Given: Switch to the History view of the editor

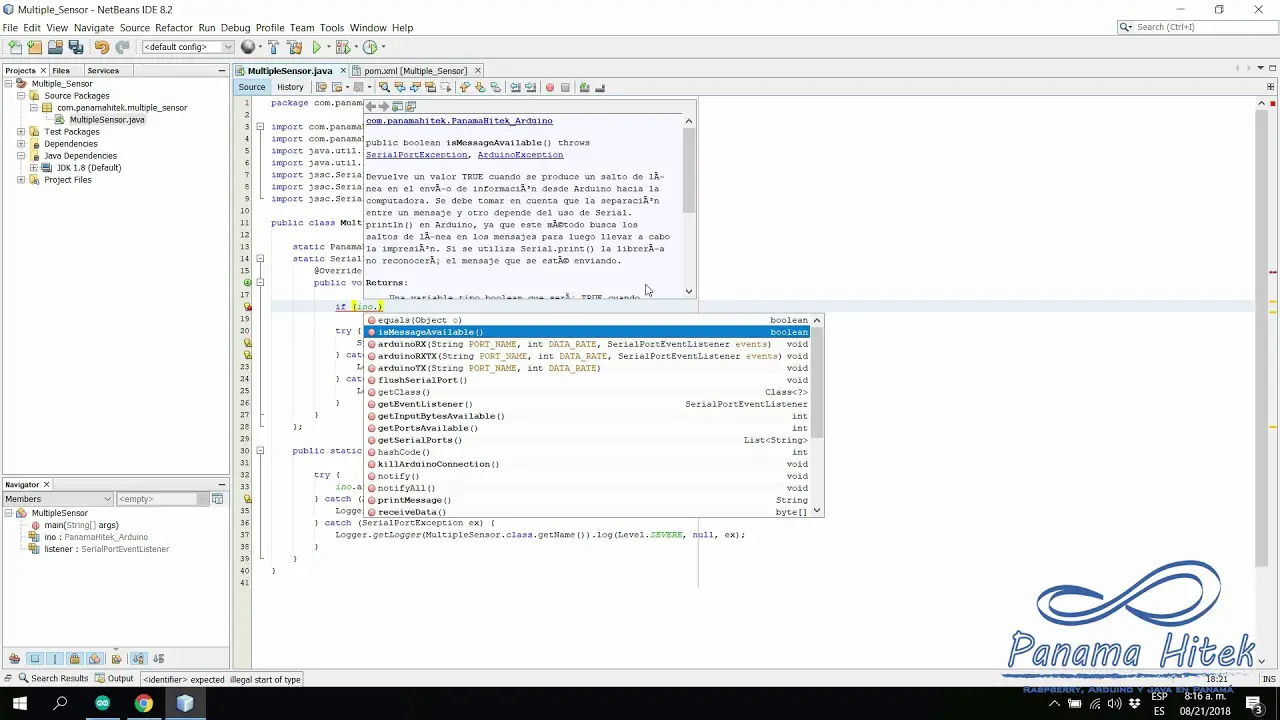Looking at the screenshot, I should coord(290,87).
